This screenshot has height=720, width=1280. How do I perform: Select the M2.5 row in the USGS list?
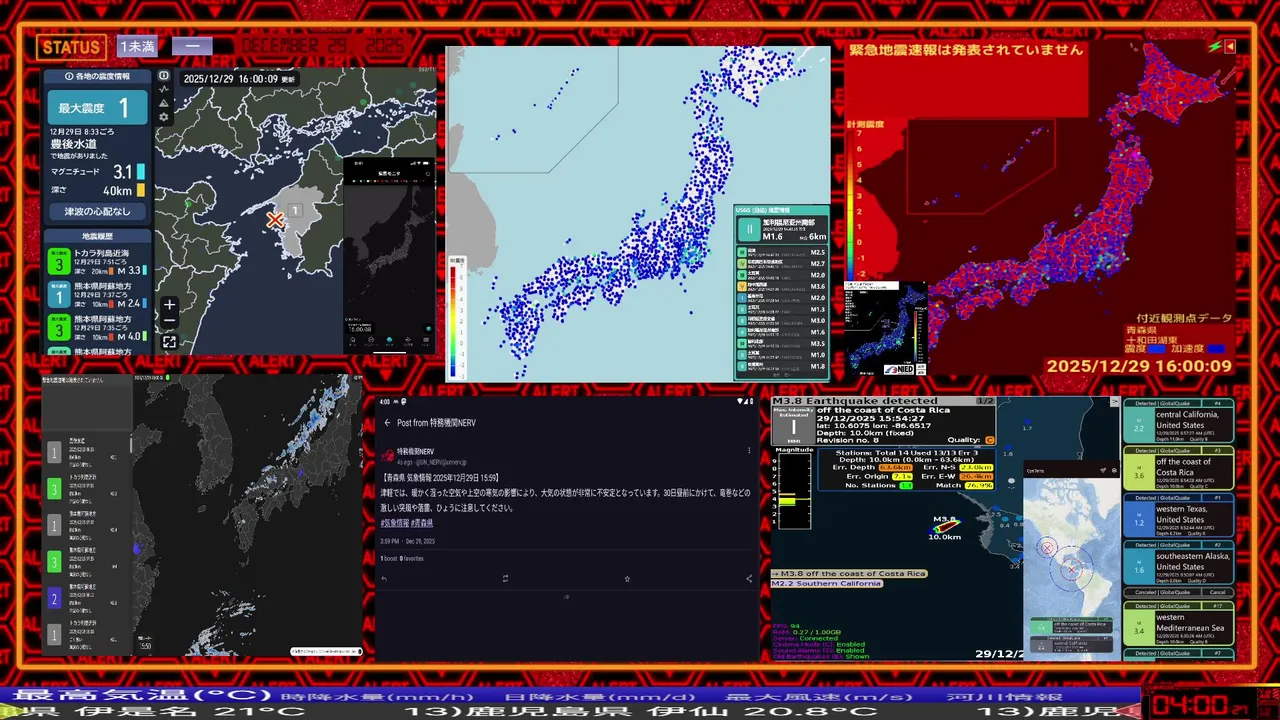pyautogui.click(x=781, y=253)
